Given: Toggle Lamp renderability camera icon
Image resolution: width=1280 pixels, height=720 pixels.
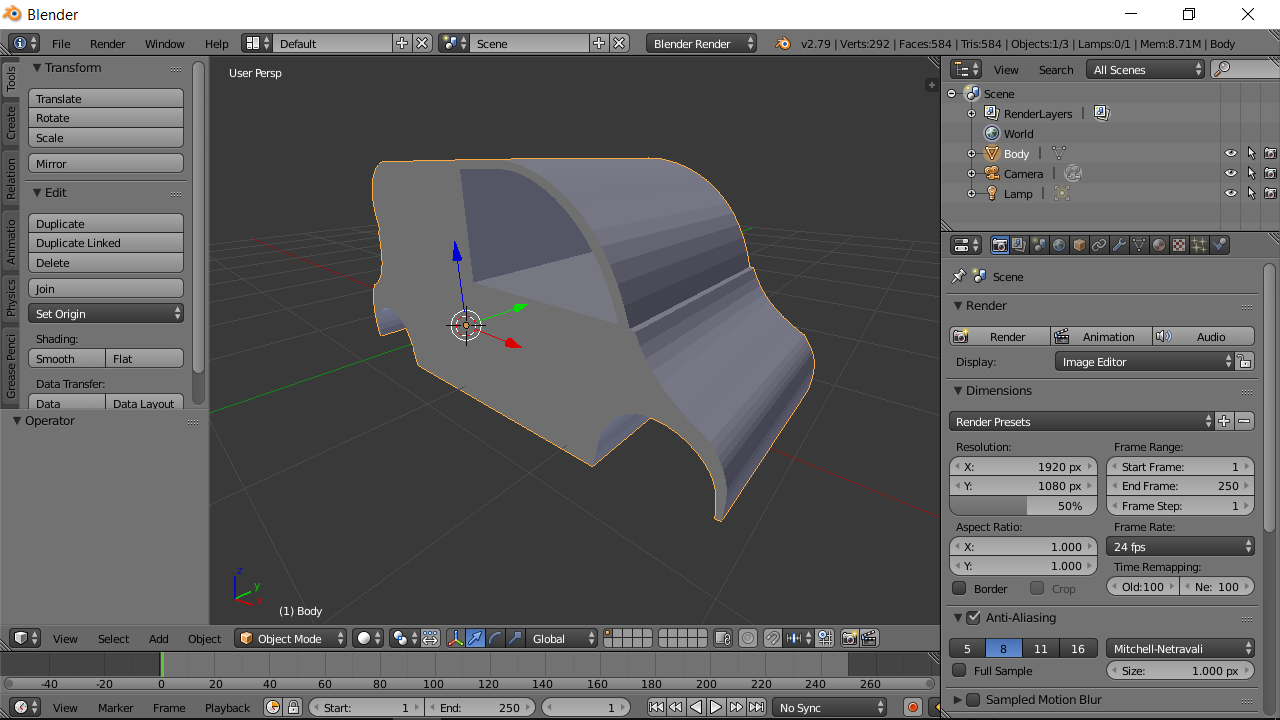Looking at the screenshot, I should click(1270, 193).
